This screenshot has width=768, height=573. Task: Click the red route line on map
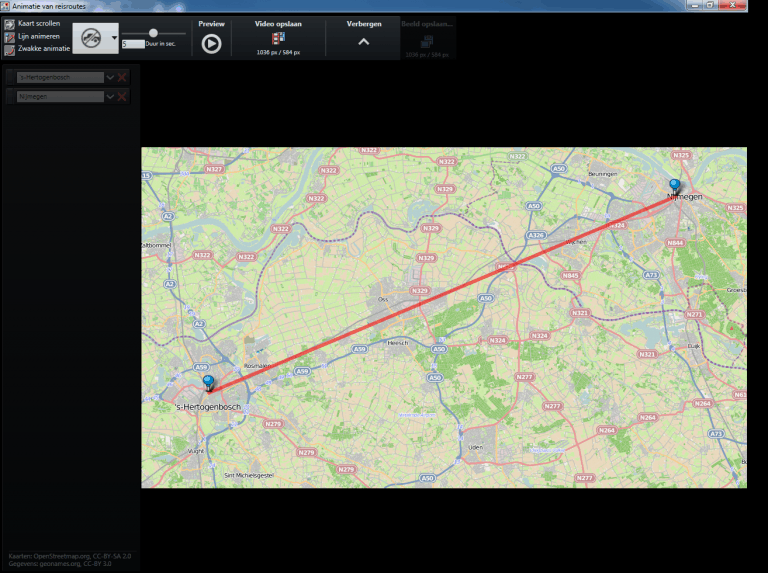pos(441,295)
